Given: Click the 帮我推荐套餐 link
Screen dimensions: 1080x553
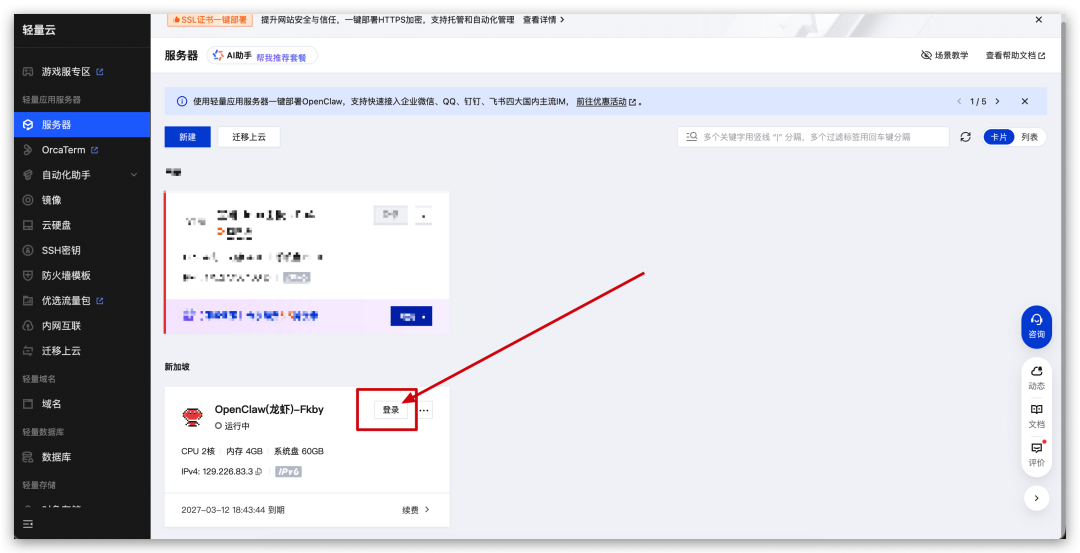Looking at the screenshot, I should (x=281, y=59).
